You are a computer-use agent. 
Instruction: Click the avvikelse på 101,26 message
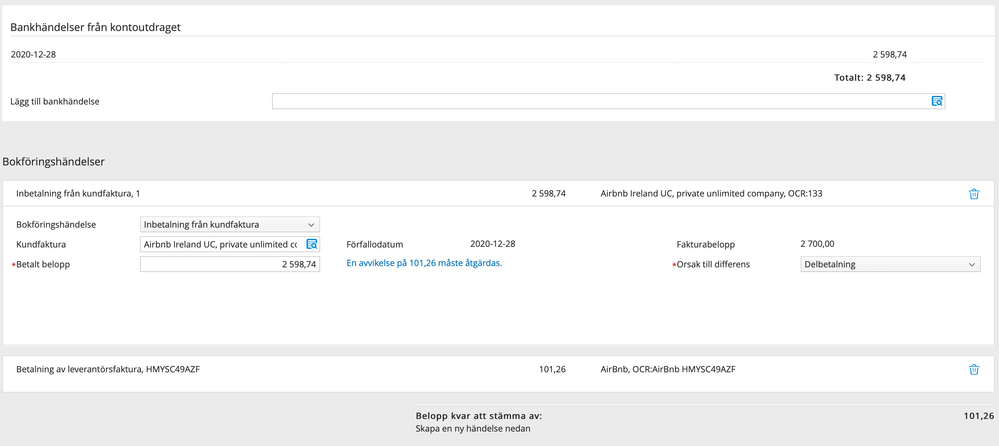(x=423, y=263)
